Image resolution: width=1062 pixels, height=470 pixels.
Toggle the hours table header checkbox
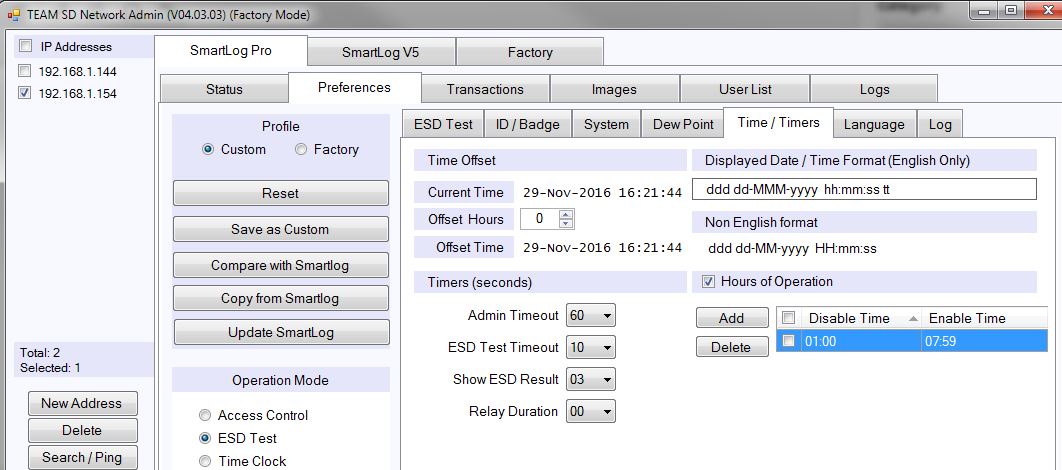[x=788, y=318]
